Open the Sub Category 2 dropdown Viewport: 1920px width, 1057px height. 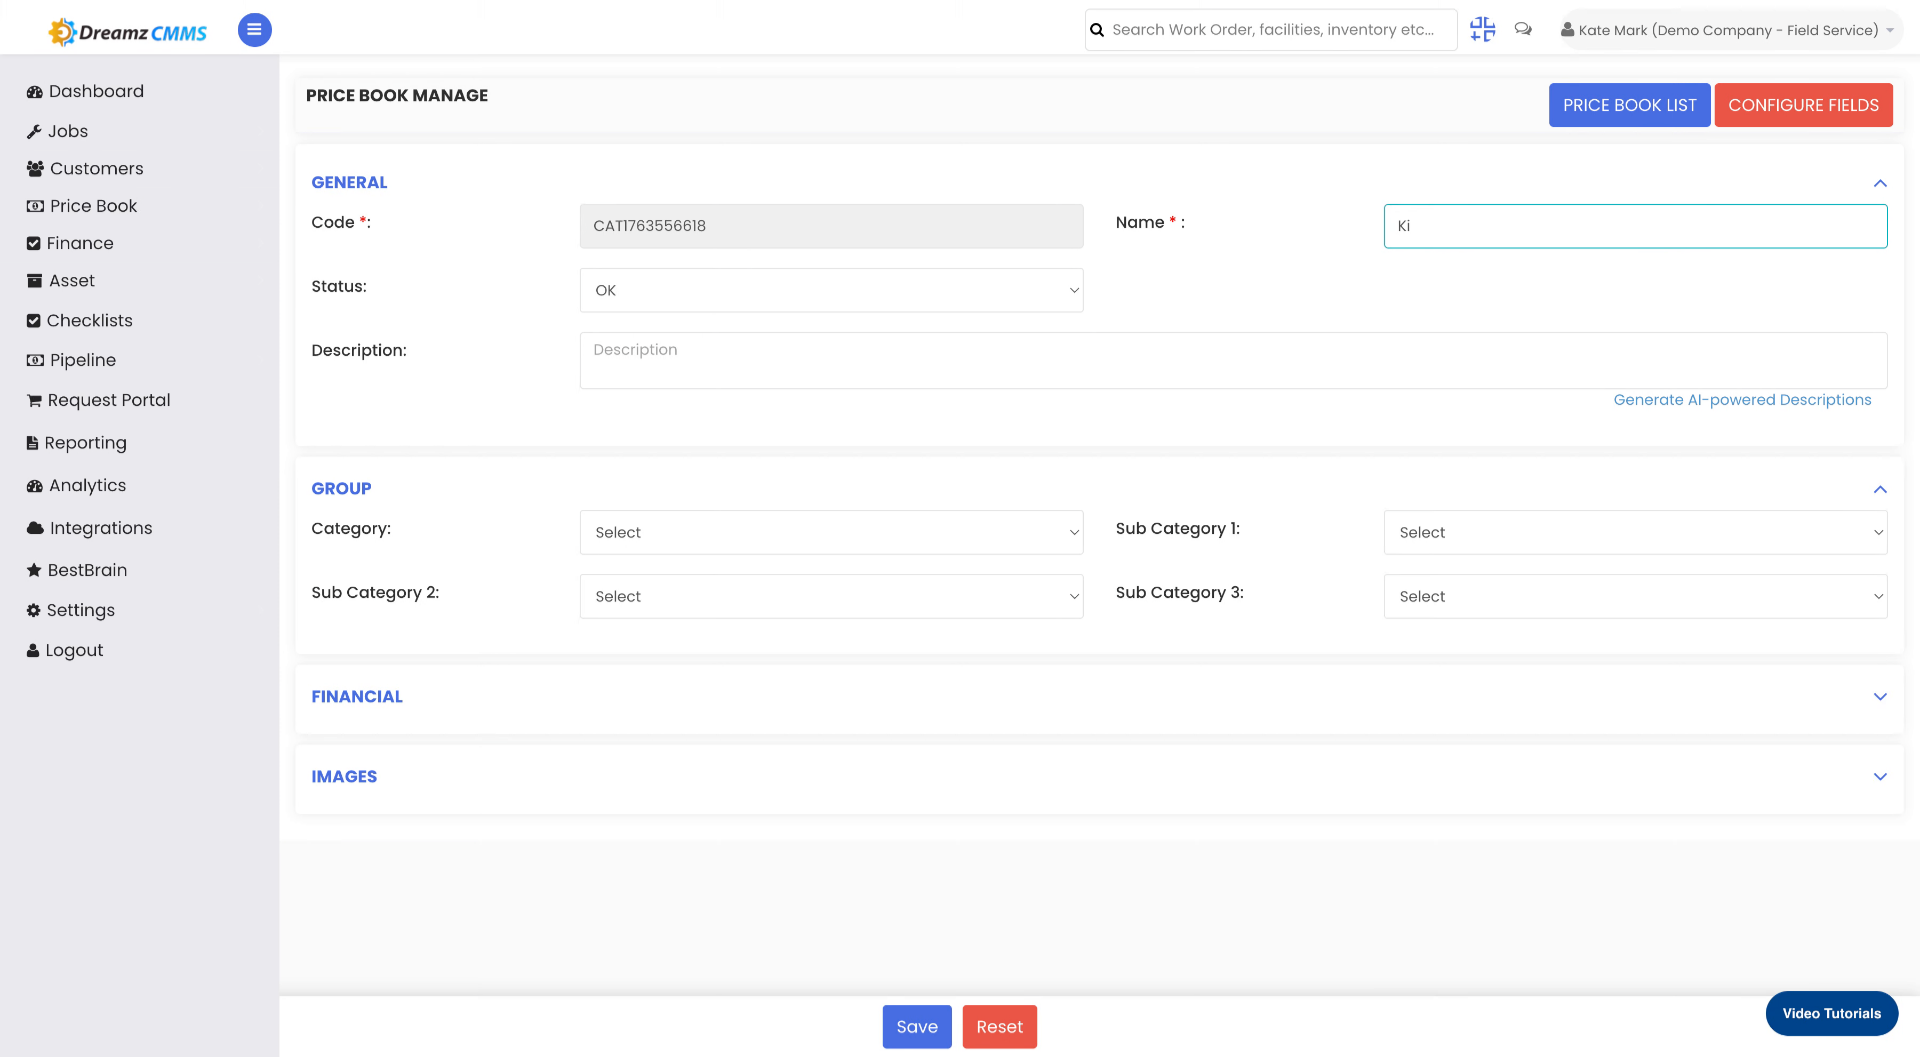(x=831, y=596)
